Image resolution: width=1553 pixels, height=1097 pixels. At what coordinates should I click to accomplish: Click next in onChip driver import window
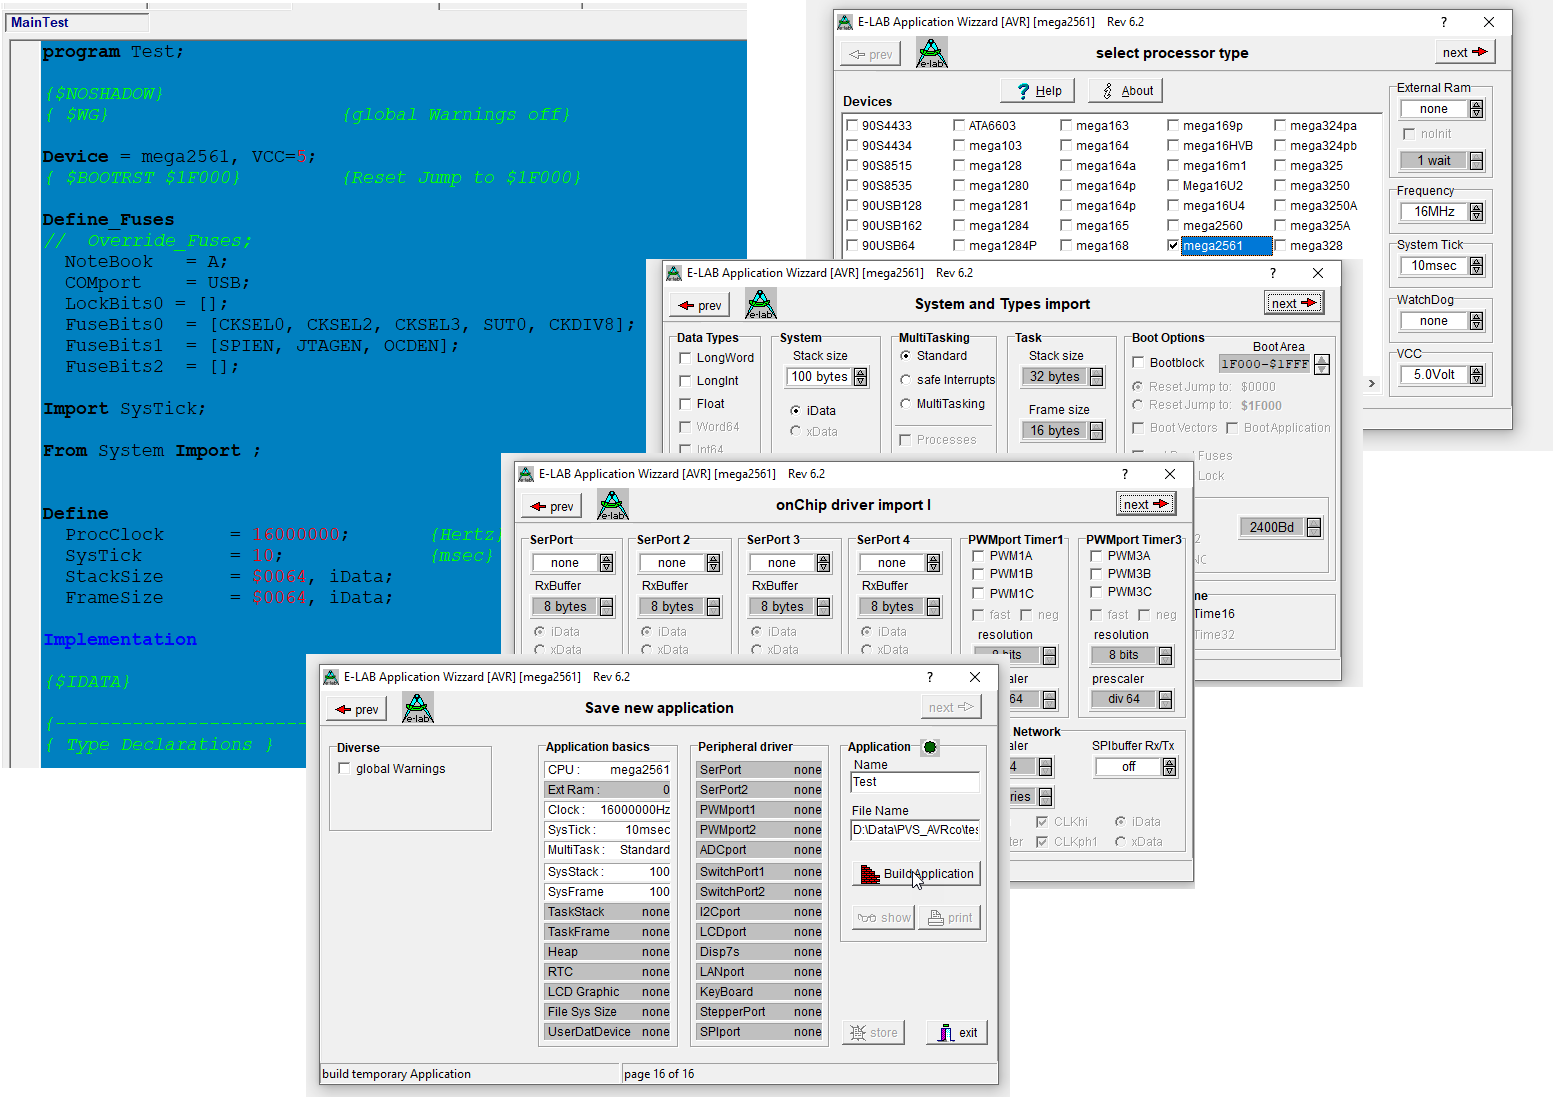click(x=1146, y=504)
